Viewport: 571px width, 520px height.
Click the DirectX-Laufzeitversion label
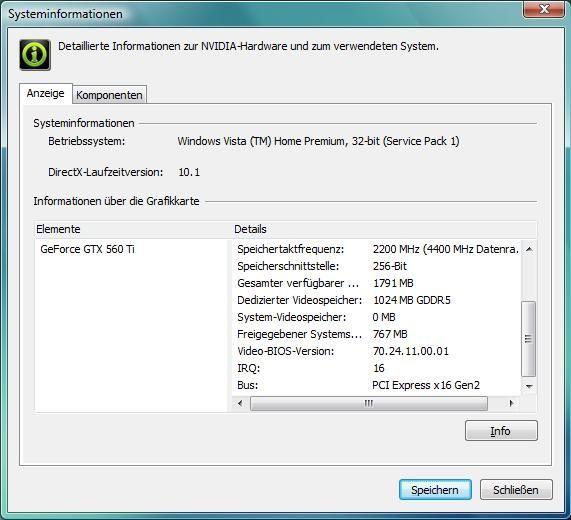(106, 172)
